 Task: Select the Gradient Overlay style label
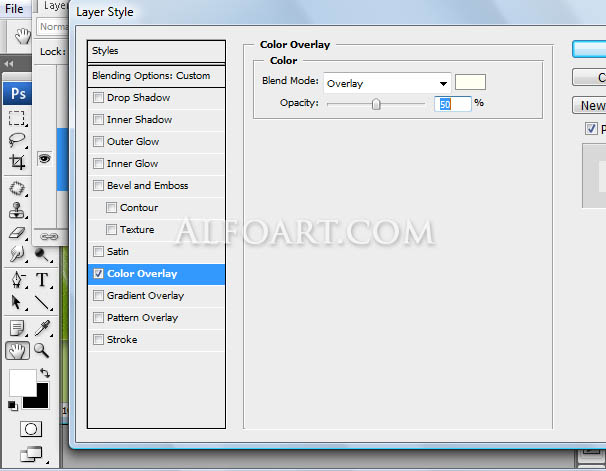145,296
